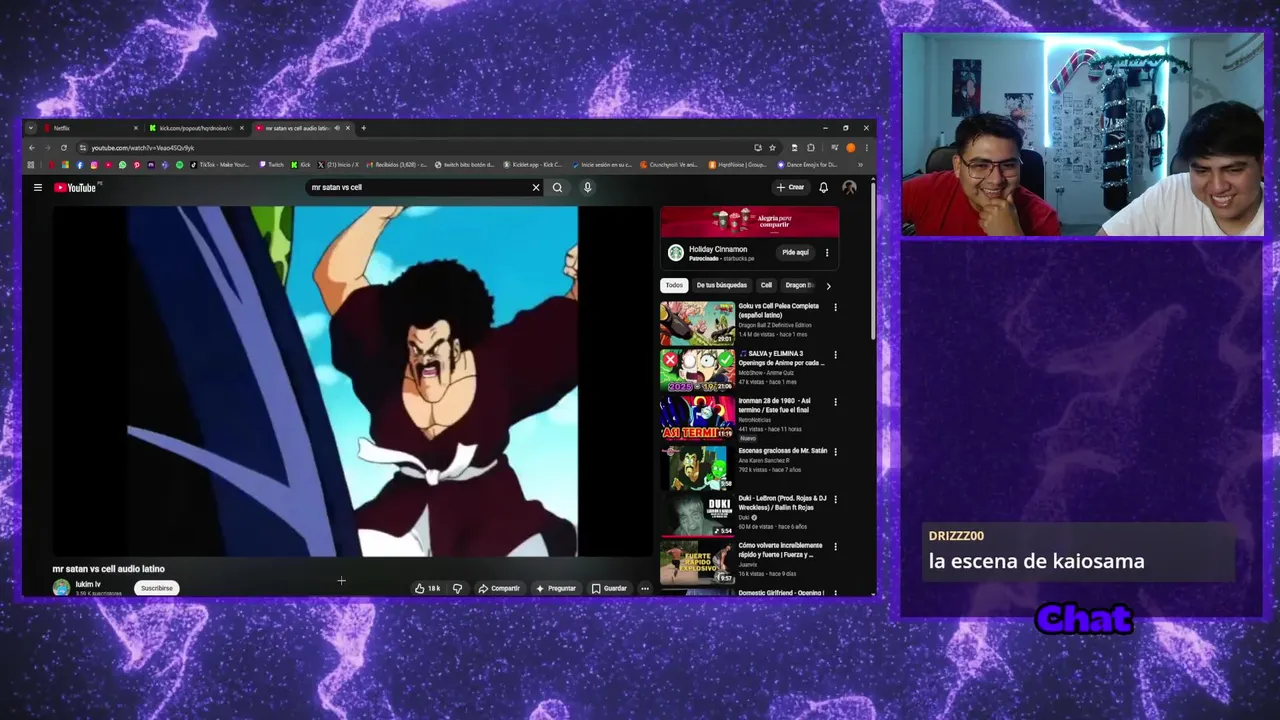This screenshot has width=1280, height=720.
Task: Open the browser extensions puzzle icon
Action: tap(810, 148)
